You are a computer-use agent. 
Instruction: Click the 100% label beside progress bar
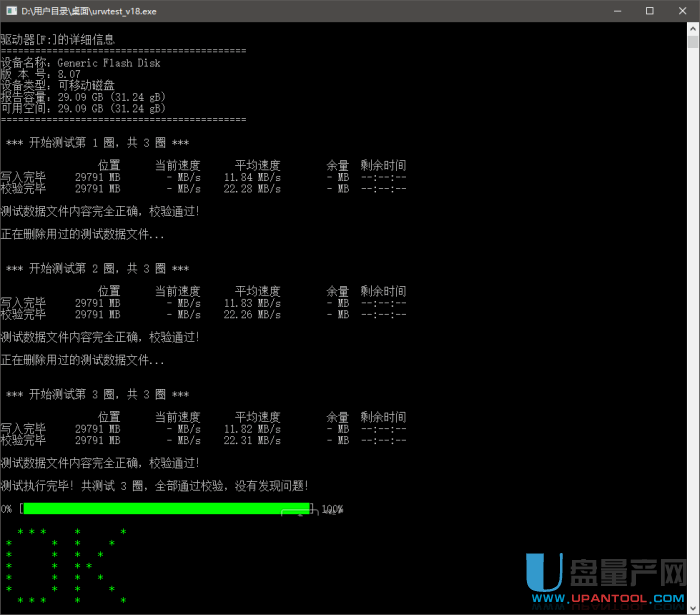pyautogui.click(x=332, y=509)
